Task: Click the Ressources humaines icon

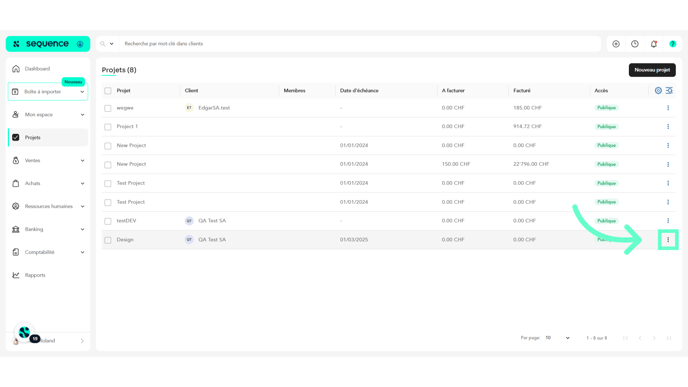Action: coord(16,206)
